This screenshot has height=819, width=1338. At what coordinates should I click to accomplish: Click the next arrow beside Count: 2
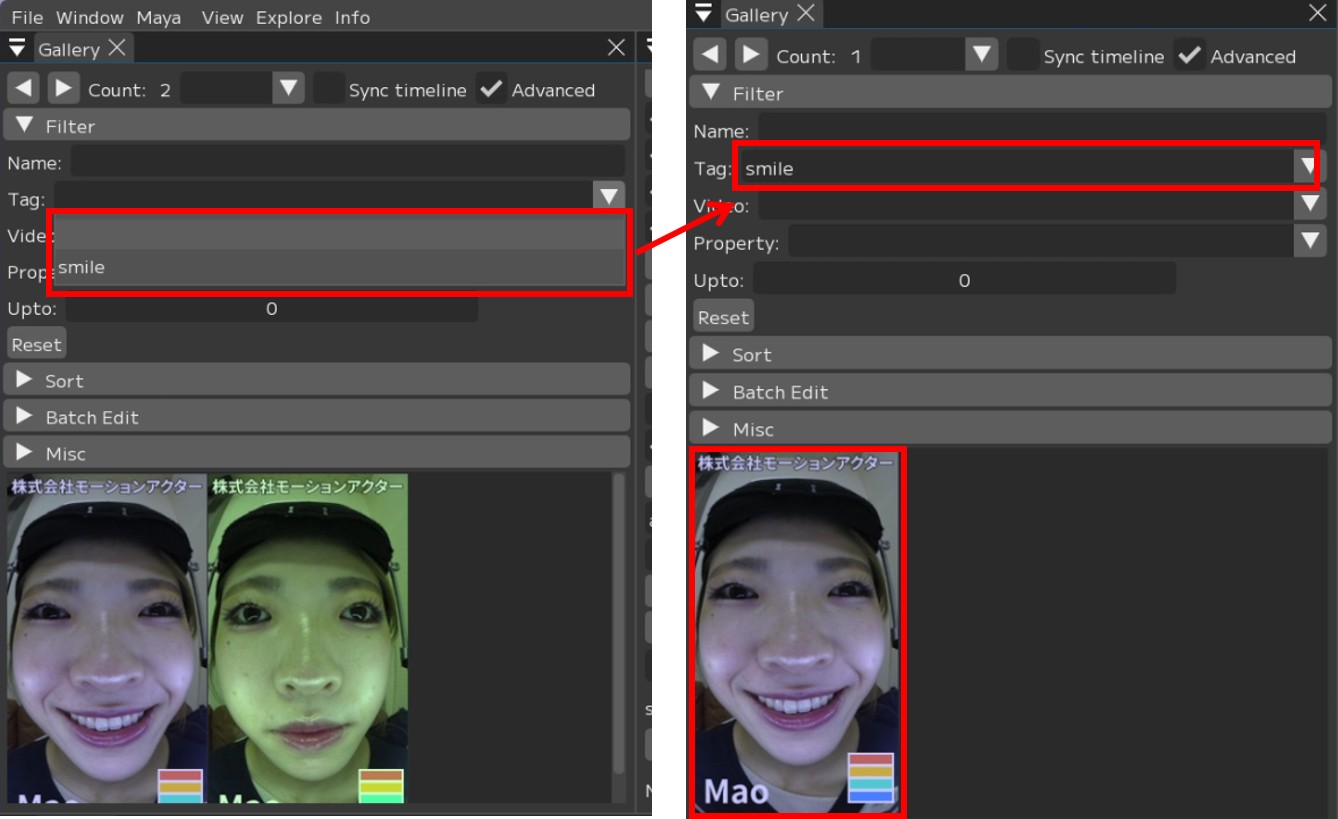pos(64,87)
